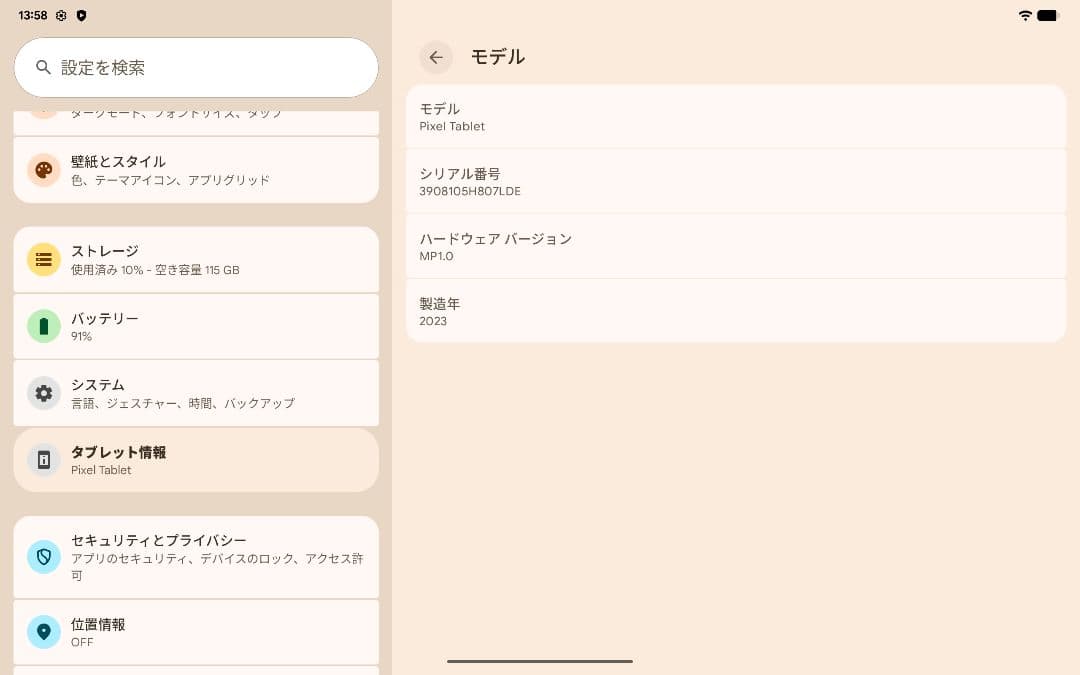Select the モデル row showing Pixel Tablet
The height and width of the screenshot is (675, 1080).
(x=735, y=116)
